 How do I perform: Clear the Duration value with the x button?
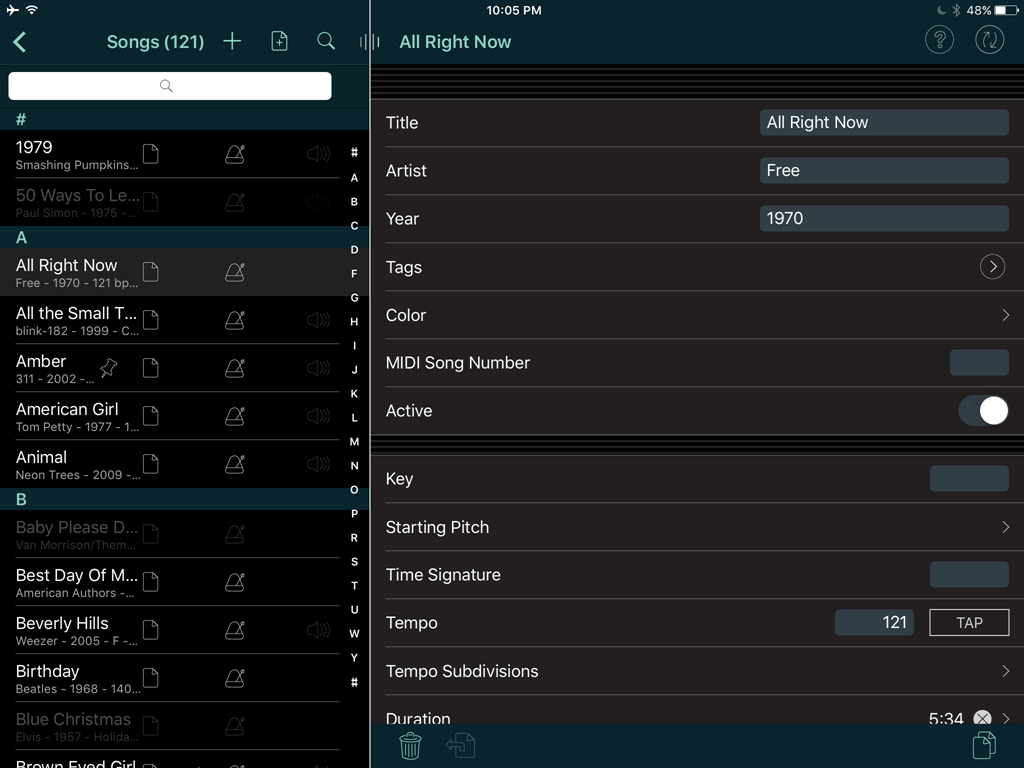point(981,718)
